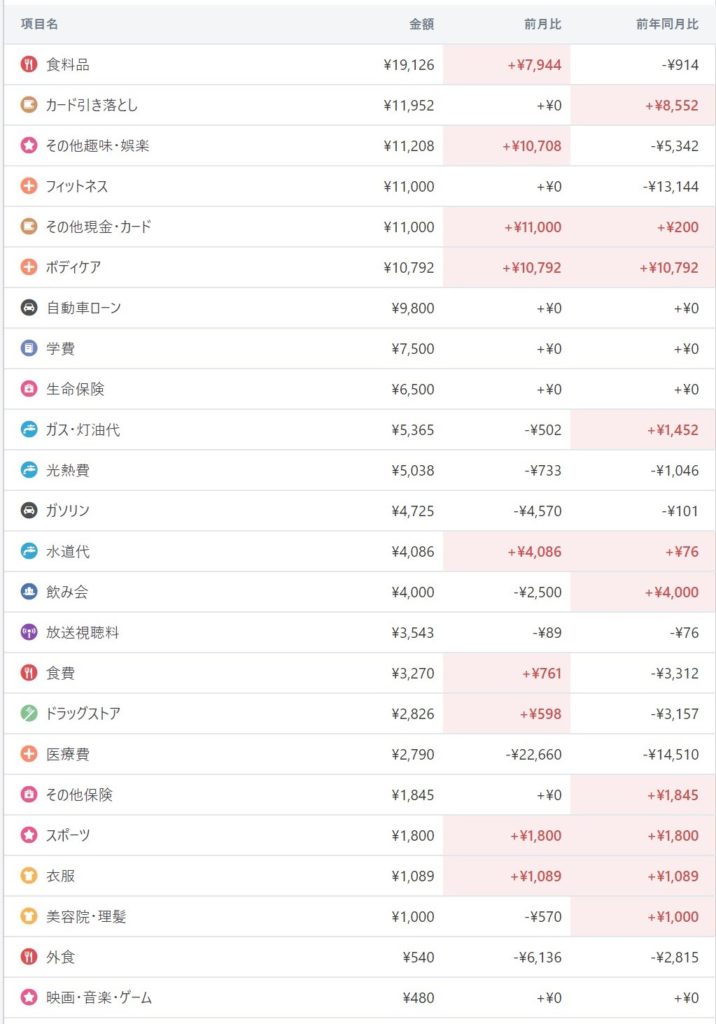Click the pill icon beside ドラッグストア
716x1024 pixels.
[x=29, y=713]
